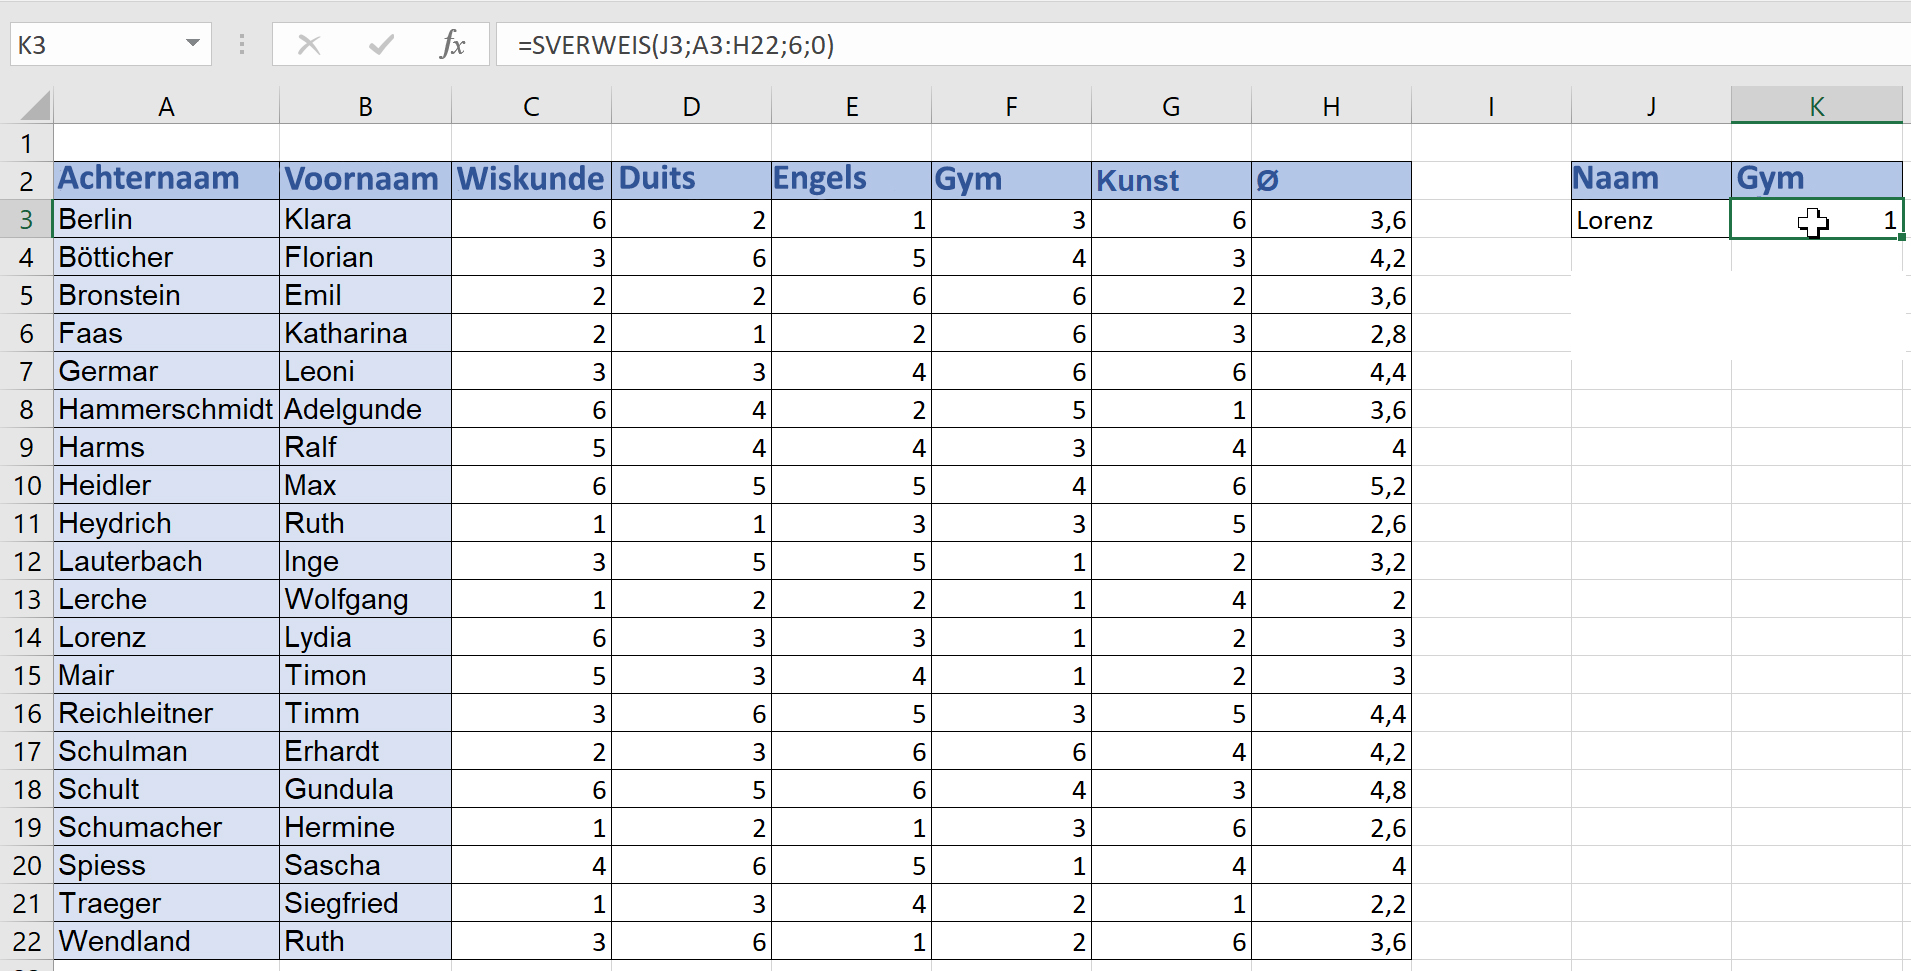Click first name Klara cell

click(365, 219)
